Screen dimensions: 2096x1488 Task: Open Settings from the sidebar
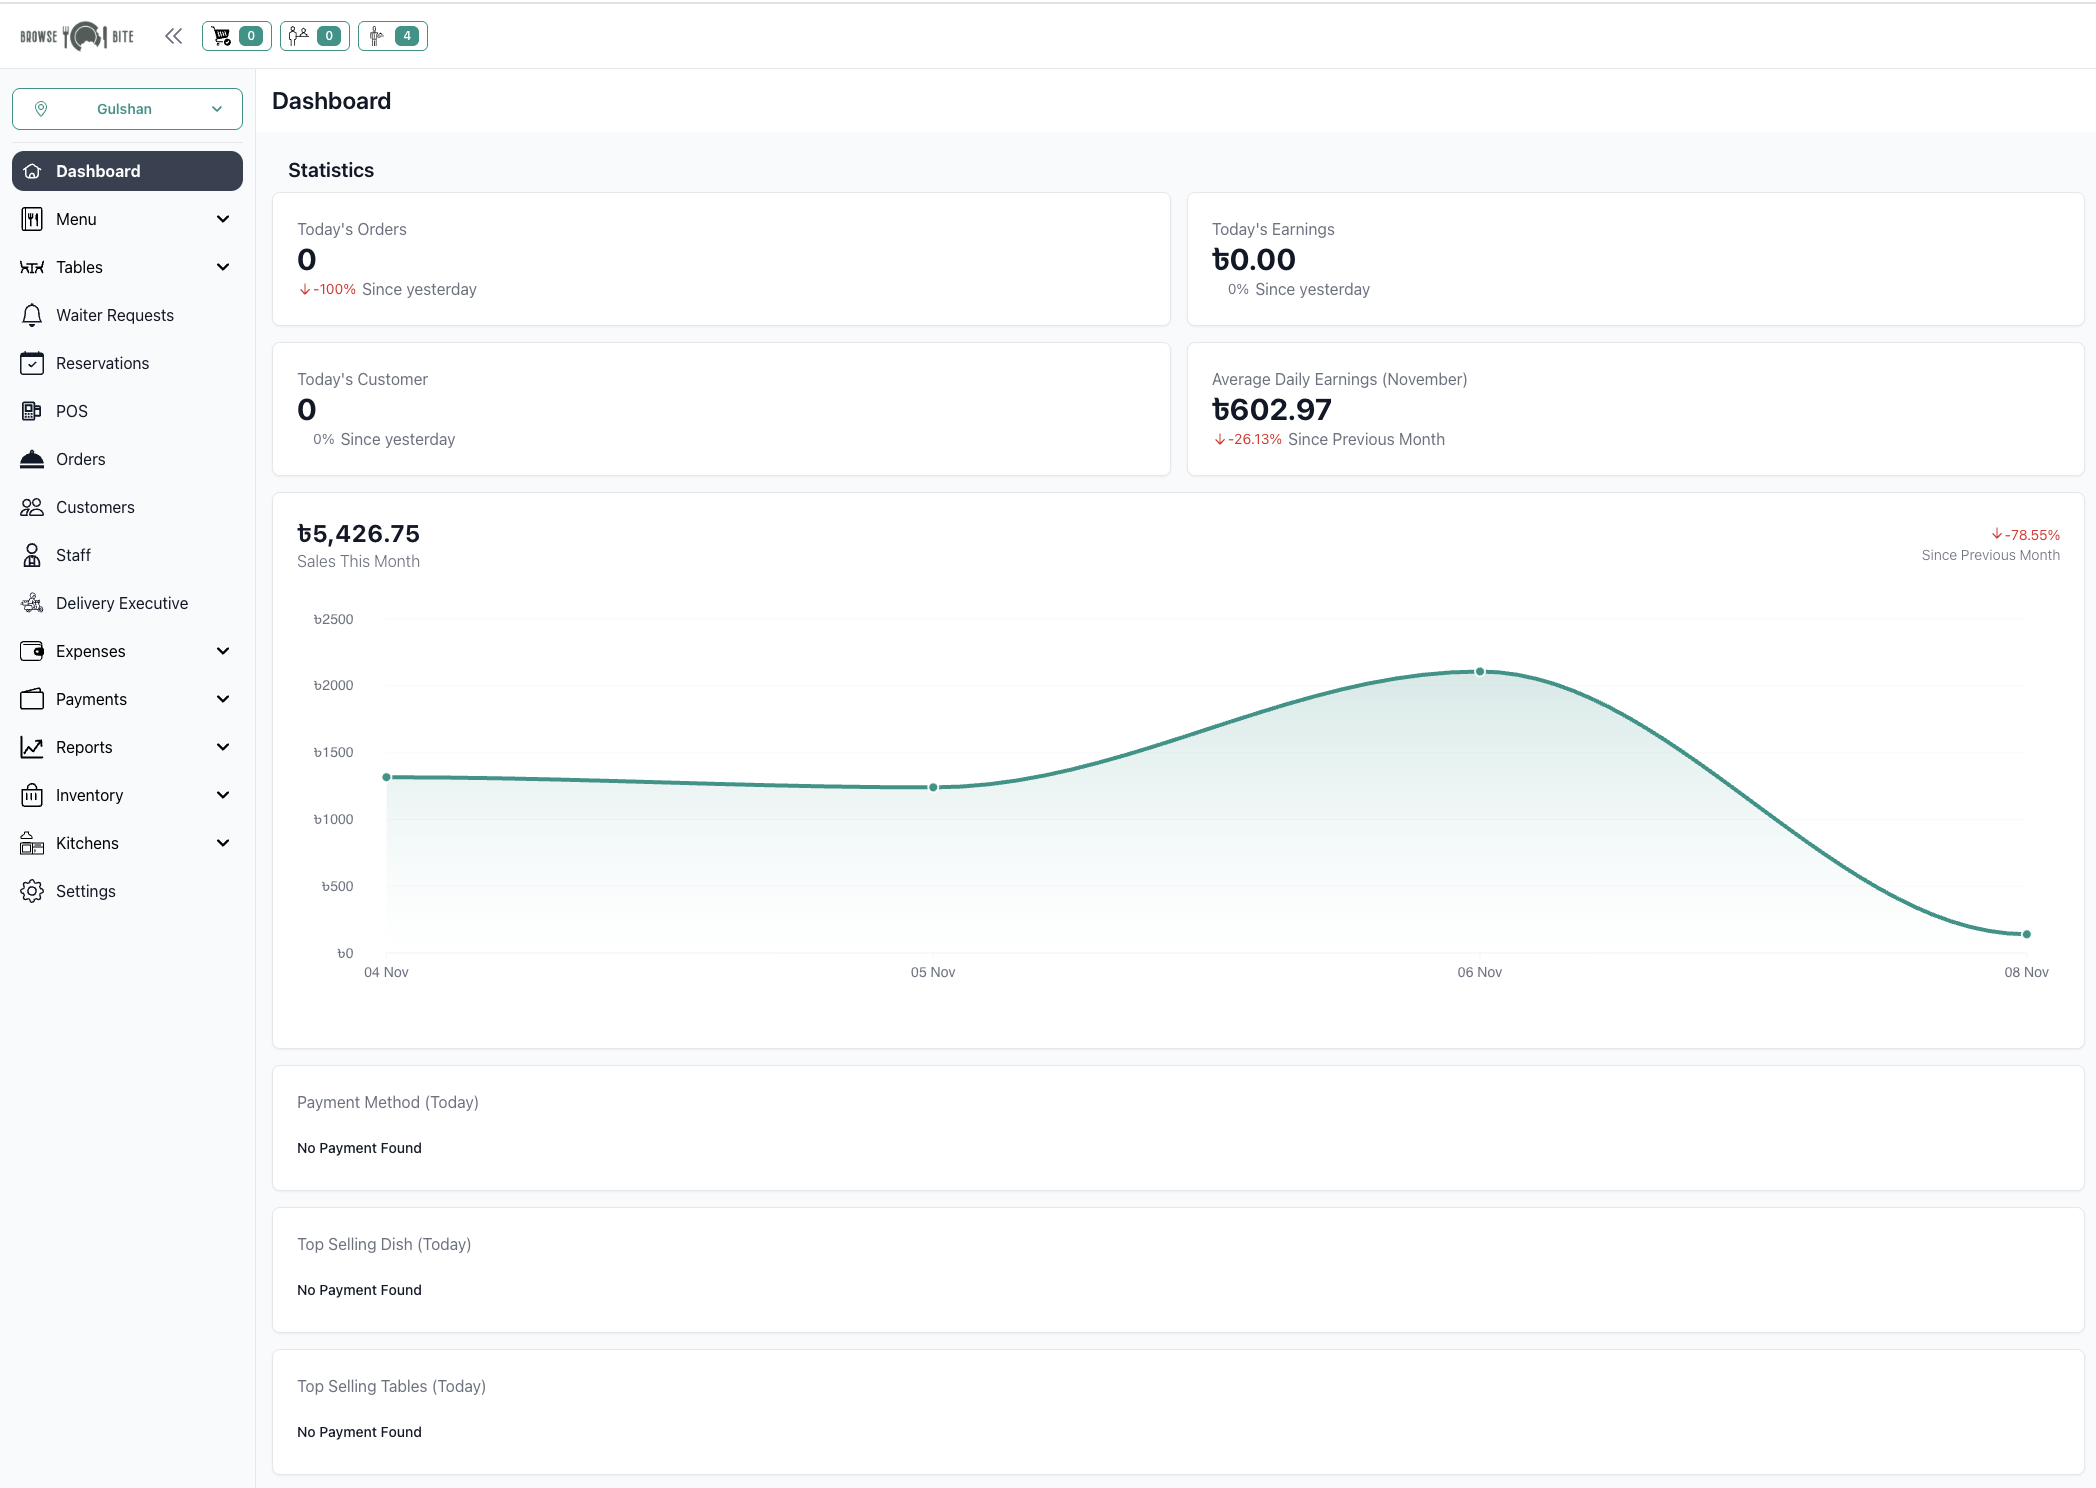click(x=85, y=890)
